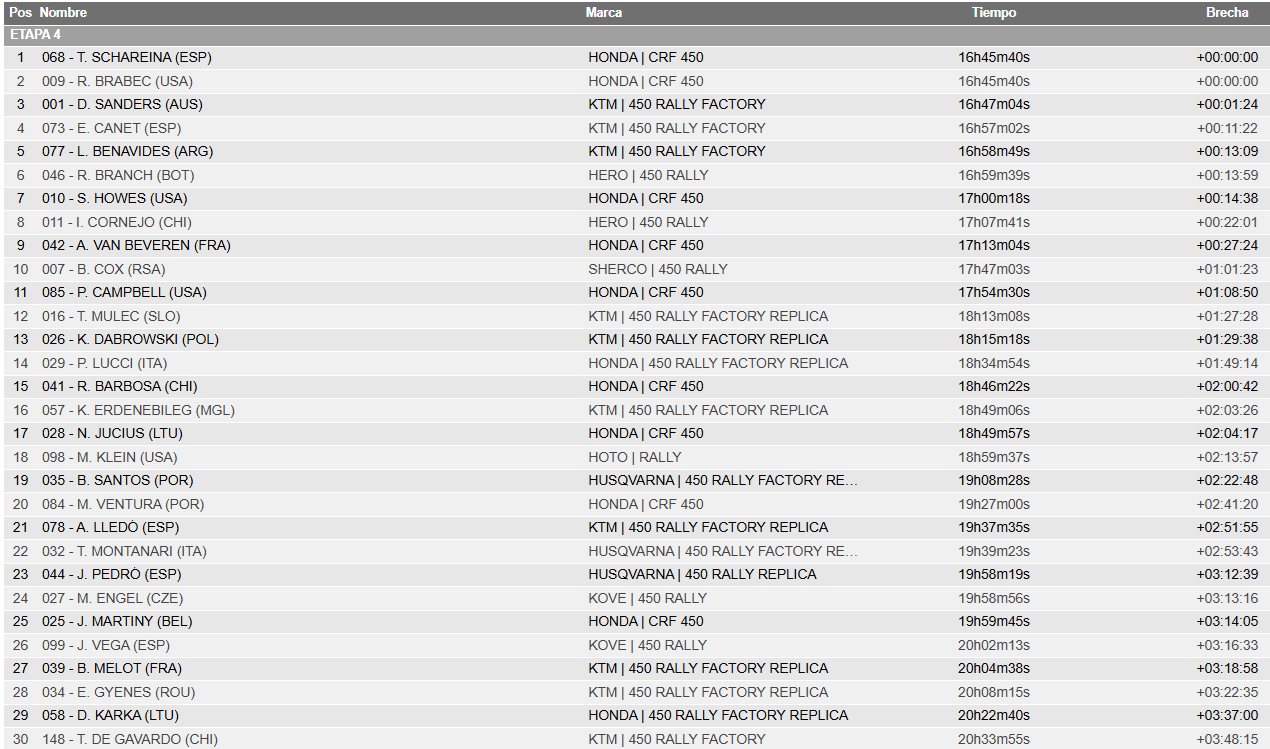Select rider 148 - T. DE GAVARDO (CHI)
Image resolution: width=1270 pixels, height=749 pixels.
point(129,739)
